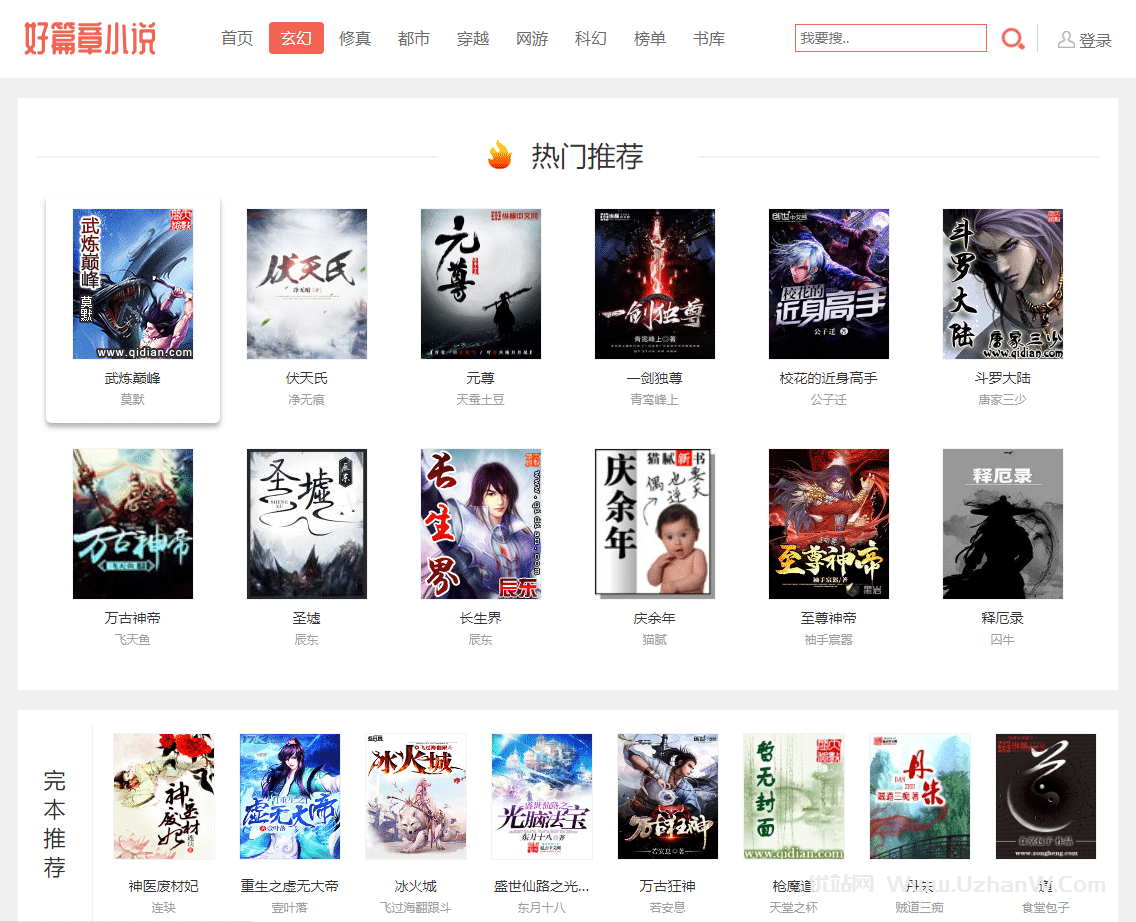Switch to the 穿越 category

[473, 38]
